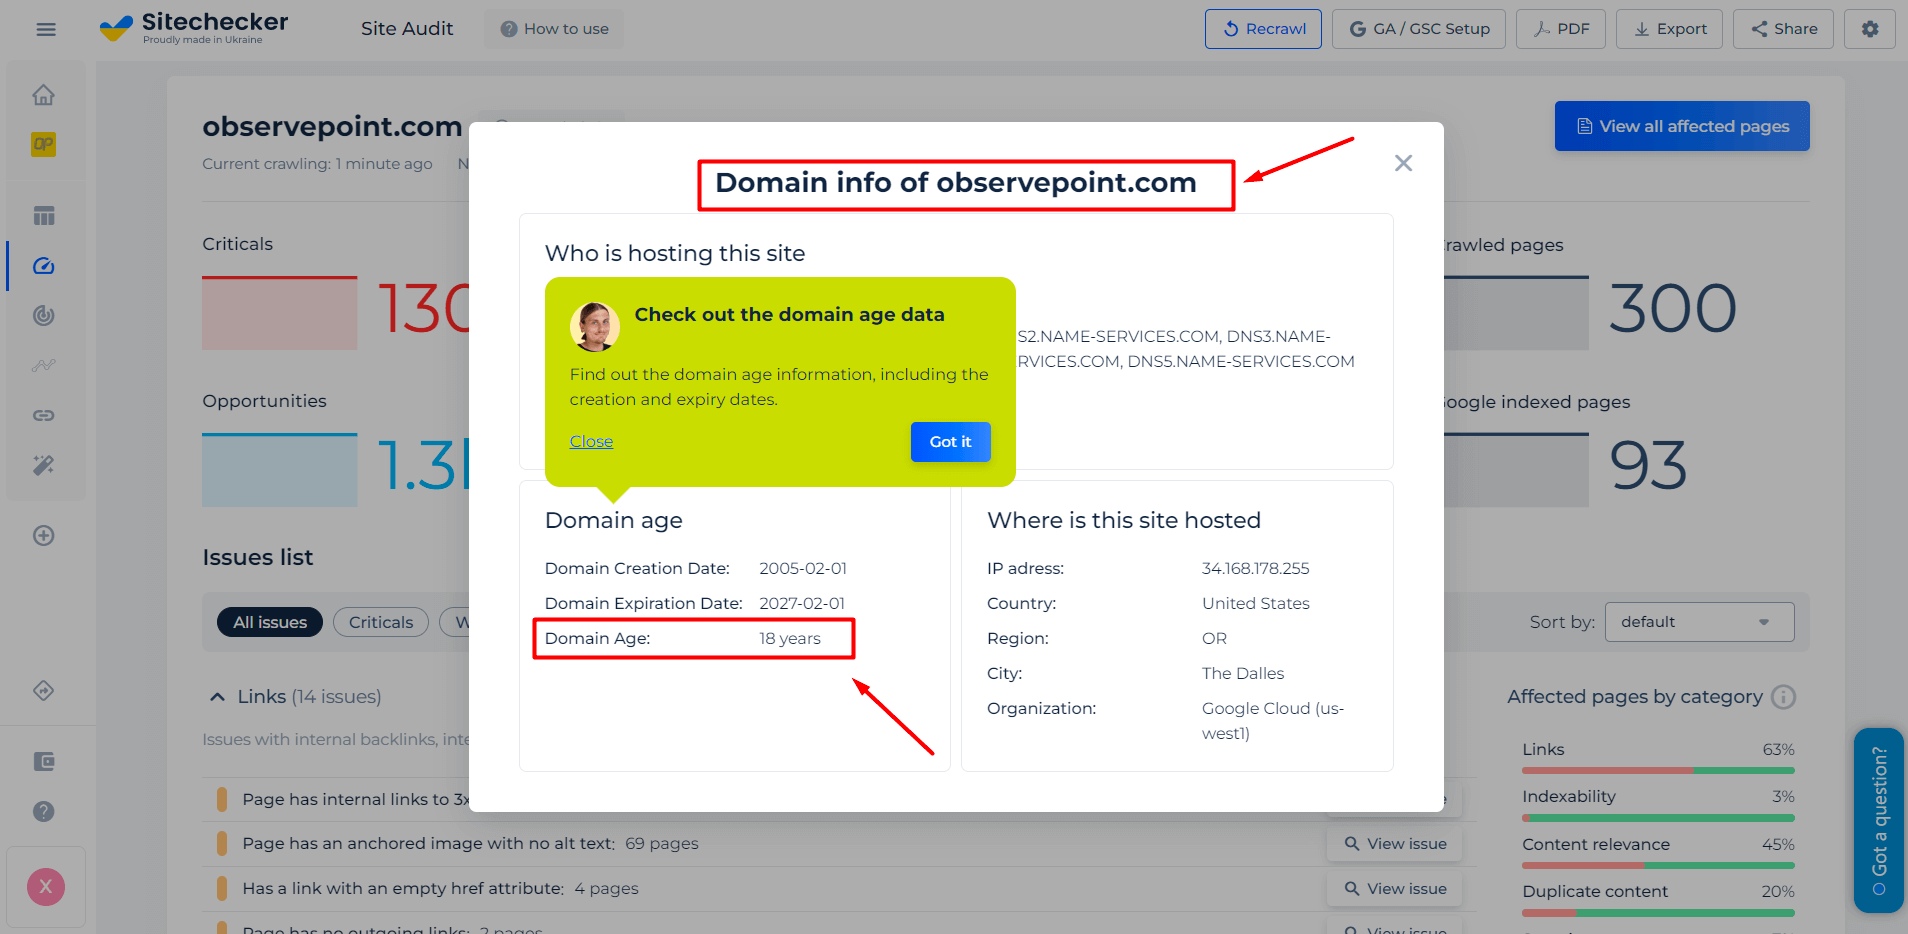Click the Domain Age 18 years value
1908x934 pixels.
click(x=790, y=638)
